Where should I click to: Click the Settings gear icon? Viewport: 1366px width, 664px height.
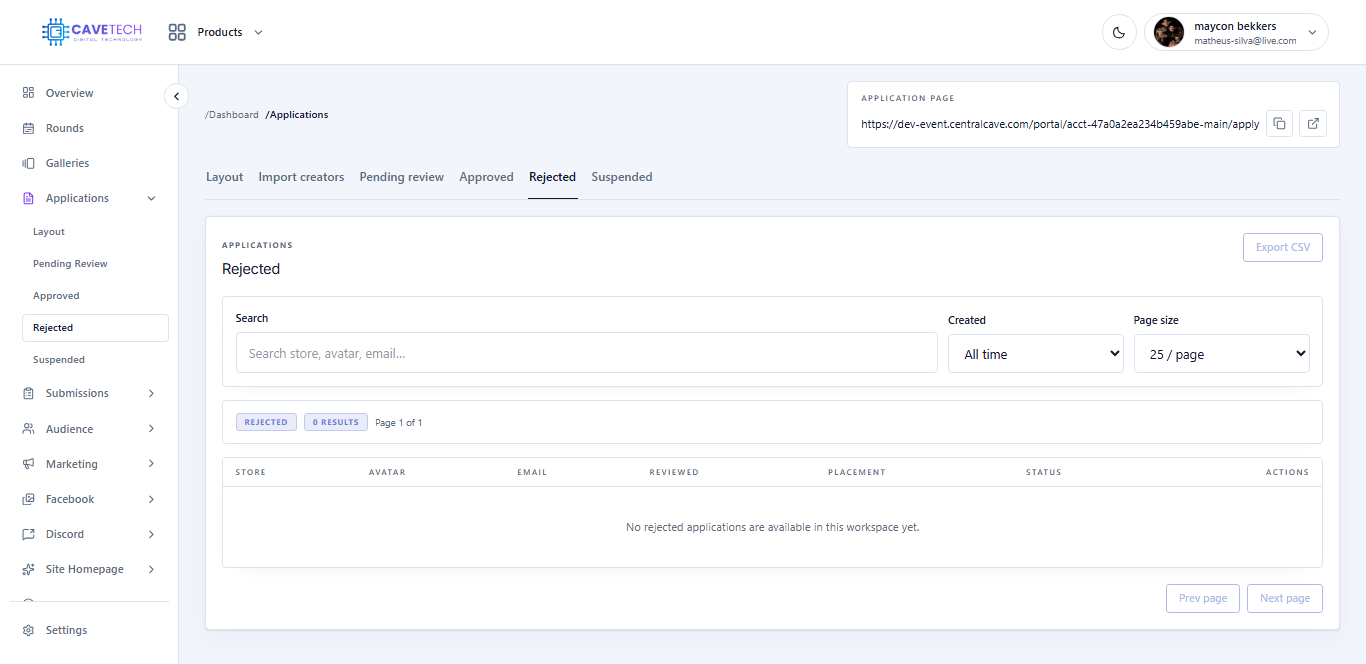pos(28,630)
